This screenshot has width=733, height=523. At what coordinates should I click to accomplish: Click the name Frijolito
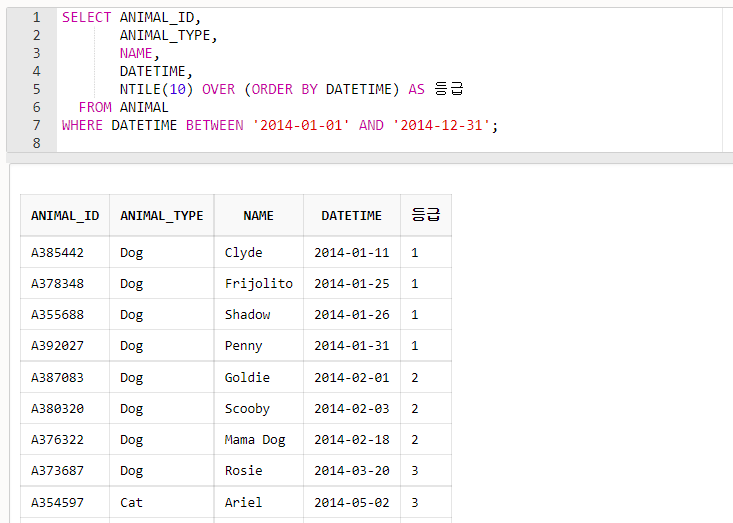click(259, 284)
